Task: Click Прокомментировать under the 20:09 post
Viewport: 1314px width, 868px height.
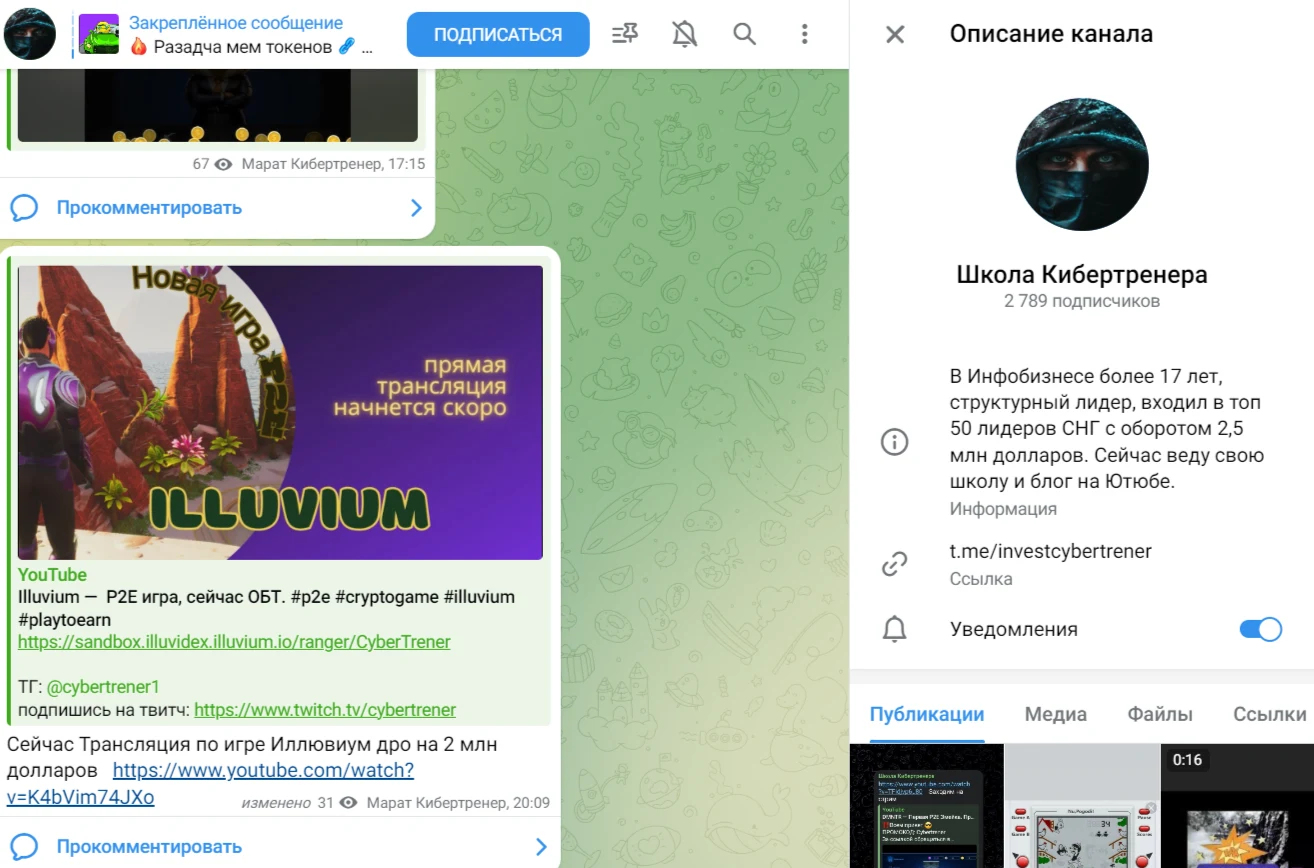Action: coord(149,847)
